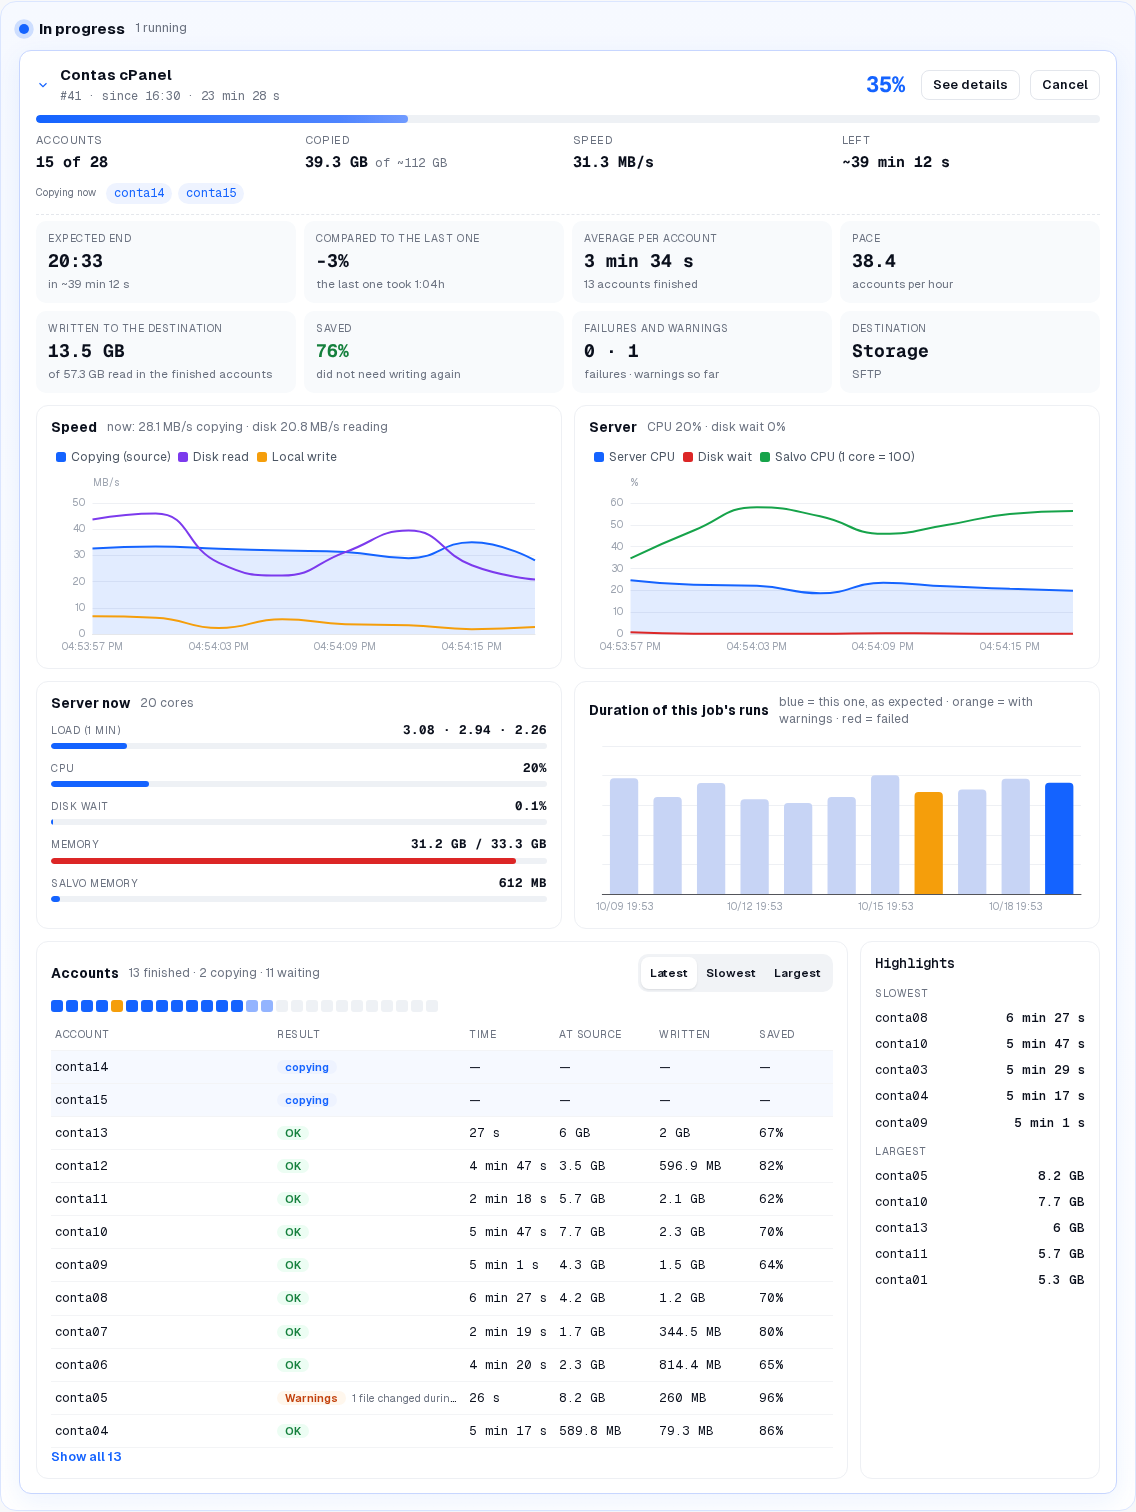
Task: Cancel the running Contas cPanel job
Action: (x=1065, y=85)
